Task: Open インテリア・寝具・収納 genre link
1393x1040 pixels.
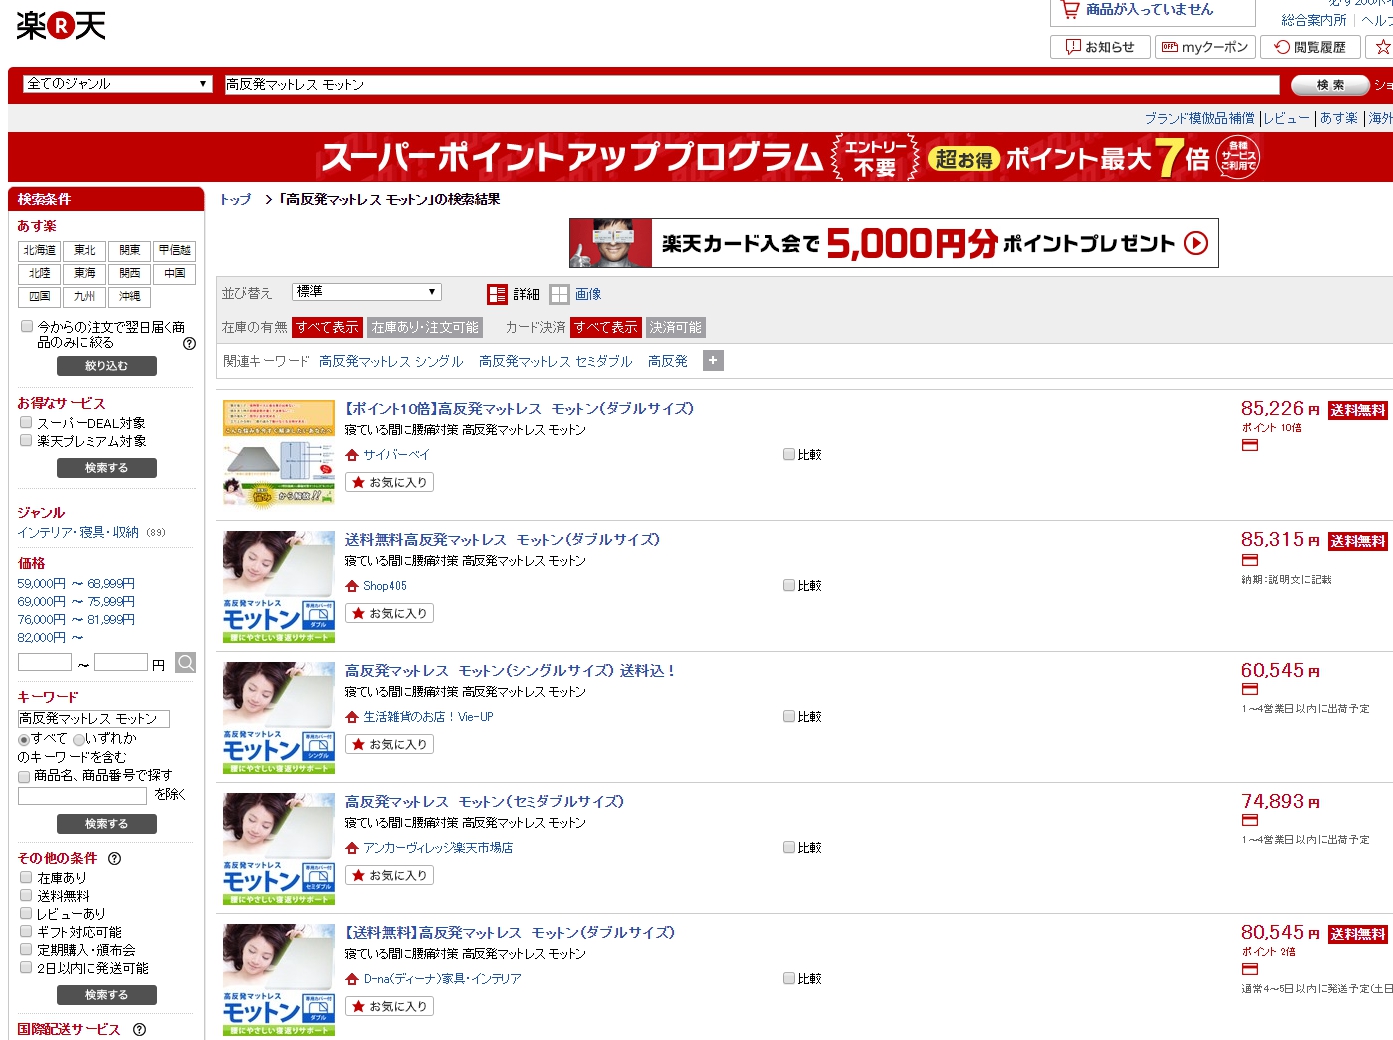Action: click(x=78, y=532)
